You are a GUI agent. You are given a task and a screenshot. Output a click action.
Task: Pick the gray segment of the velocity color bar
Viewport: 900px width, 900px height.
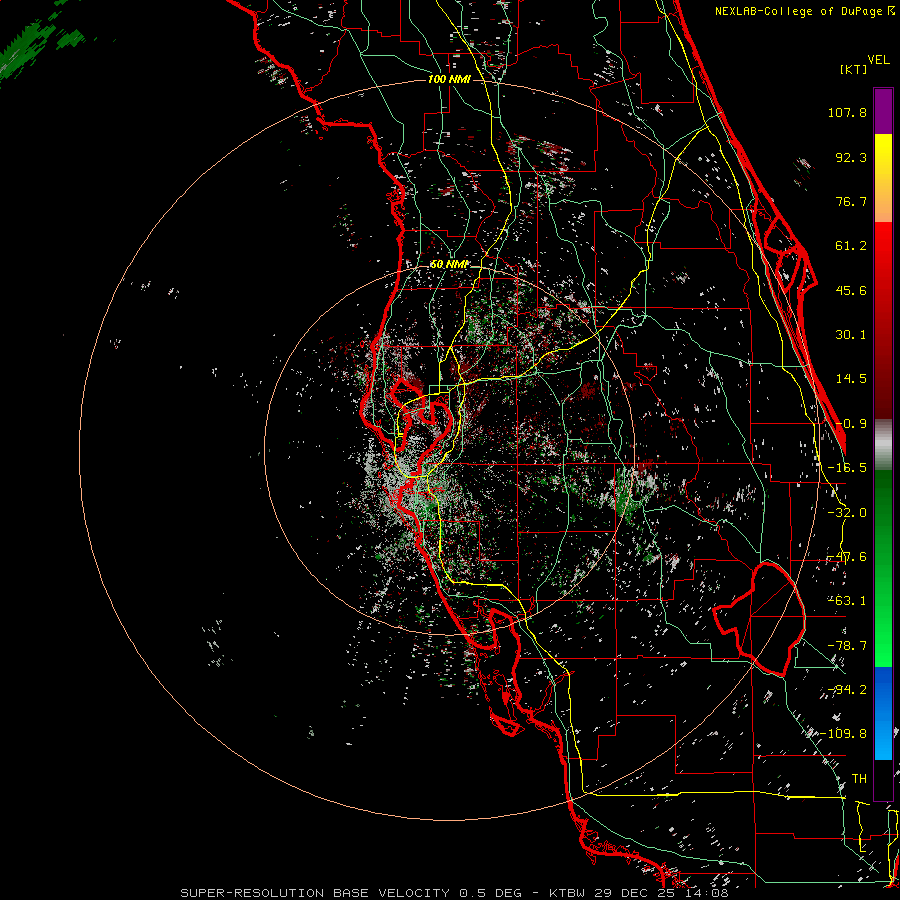[x=883, y=445]
